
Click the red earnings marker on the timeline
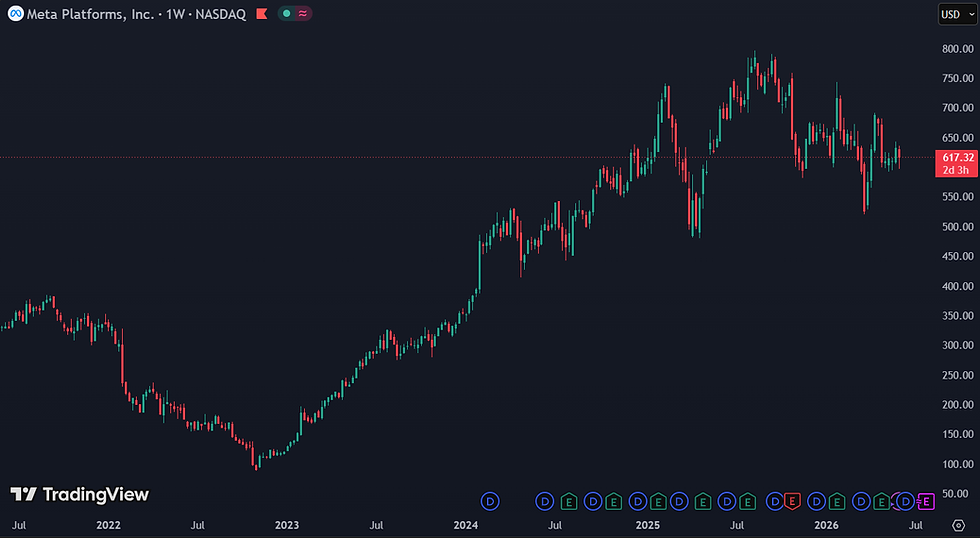coord(792,501)
